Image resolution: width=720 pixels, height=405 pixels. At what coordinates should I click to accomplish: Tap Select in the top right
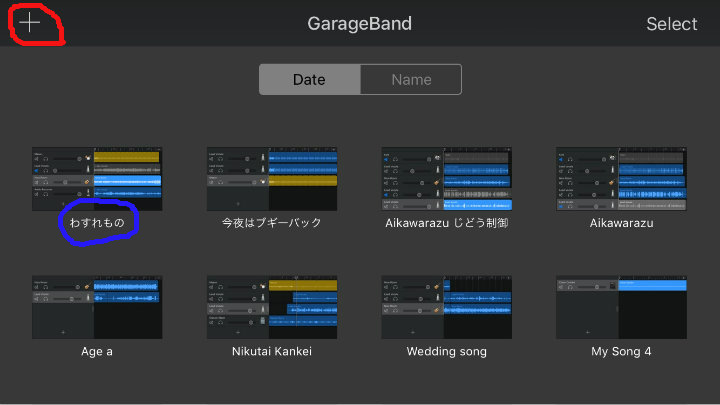click(671, 24)
